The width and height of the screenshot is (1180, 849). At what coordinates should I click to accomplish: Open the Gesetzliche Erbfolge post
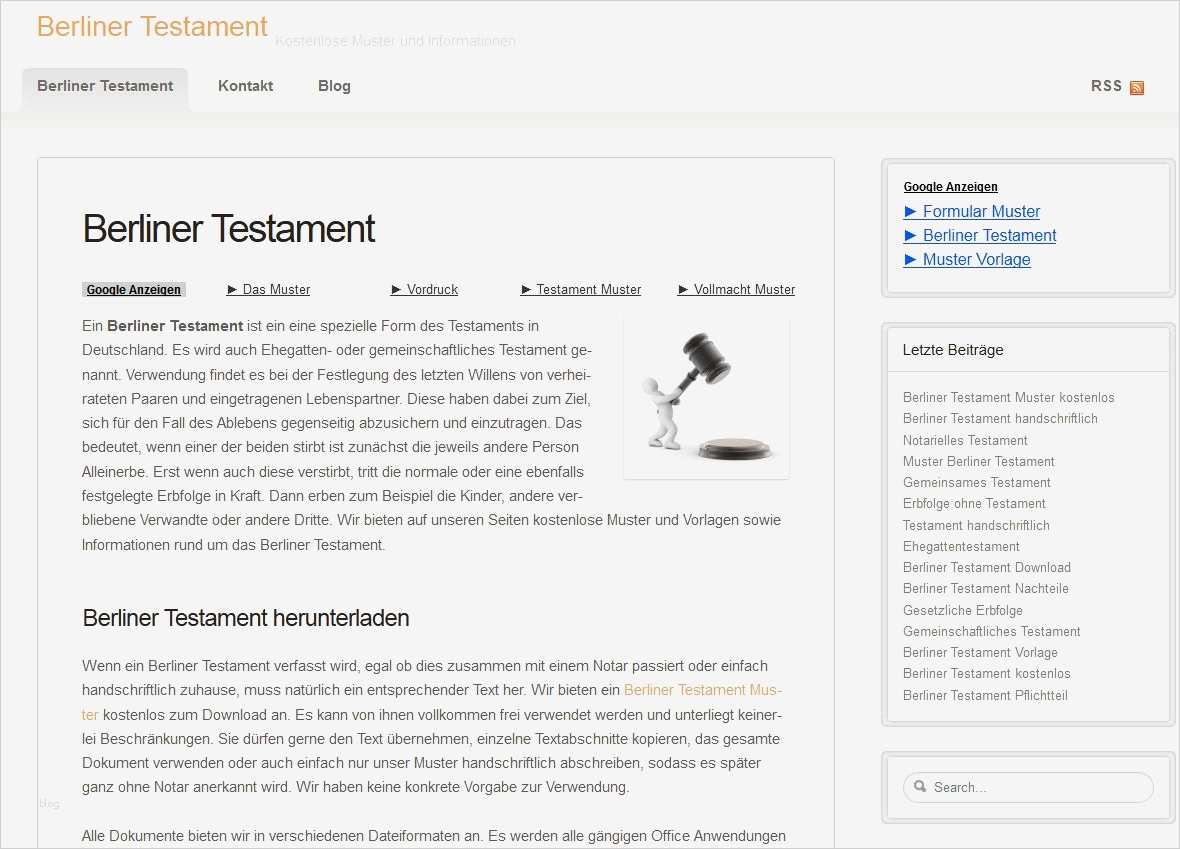point(962,610)
